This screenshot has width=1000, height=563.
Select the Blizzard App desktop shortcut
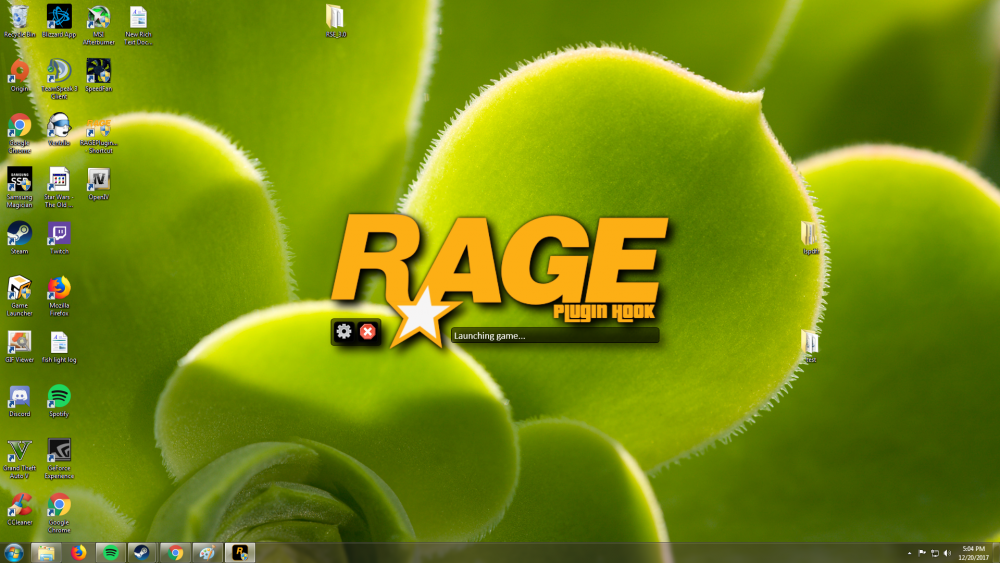(x=59, y=21)
